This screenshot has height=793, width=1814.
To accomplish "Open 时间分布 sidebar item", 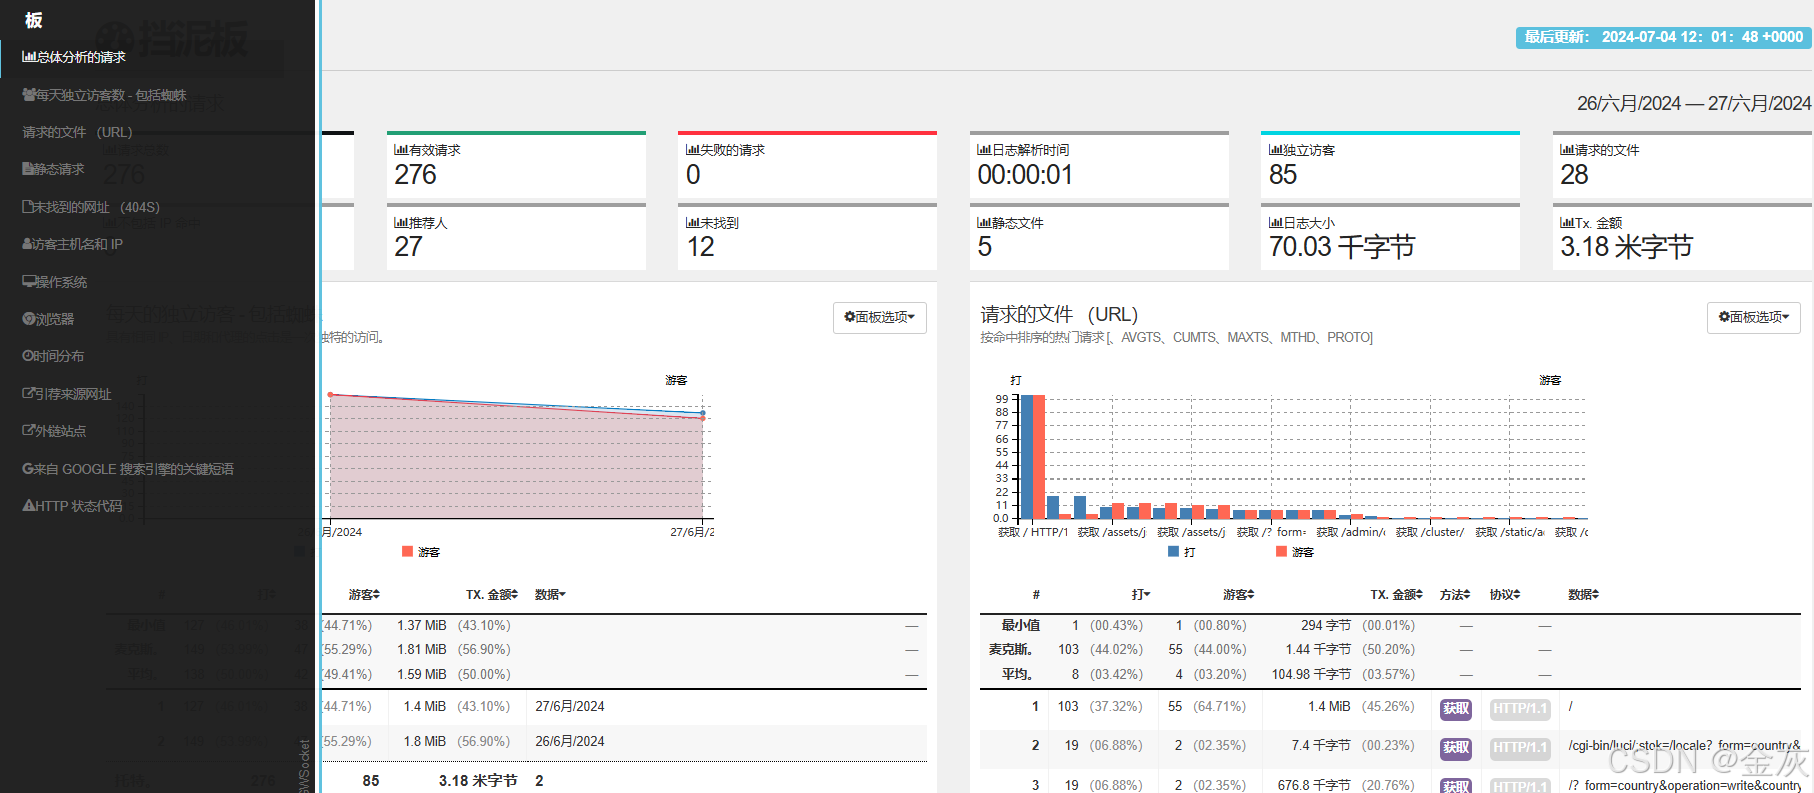I will [x=53, y=356].
